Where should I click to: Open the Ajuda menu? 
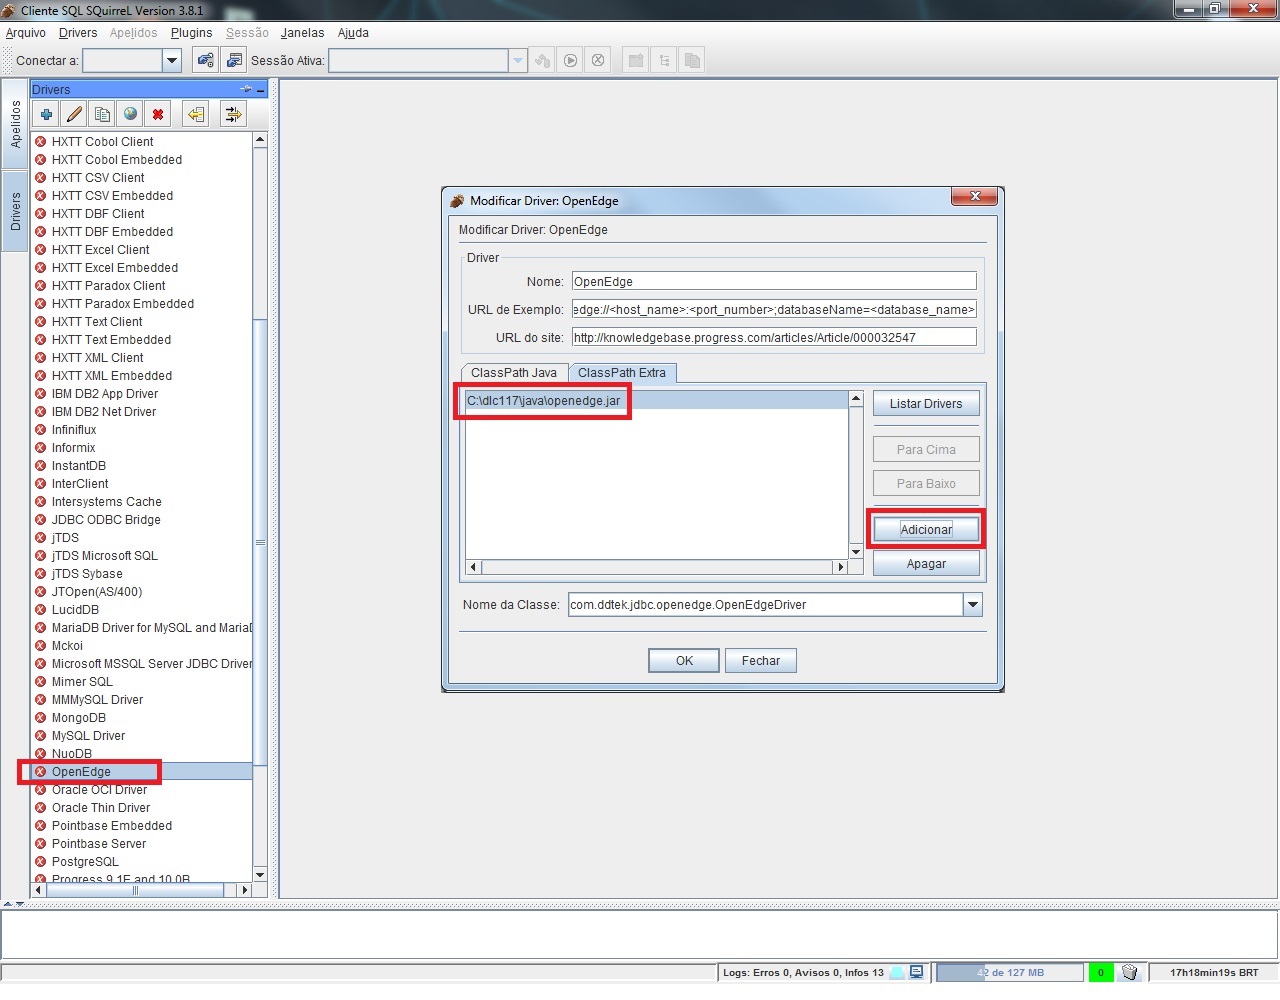353,33
